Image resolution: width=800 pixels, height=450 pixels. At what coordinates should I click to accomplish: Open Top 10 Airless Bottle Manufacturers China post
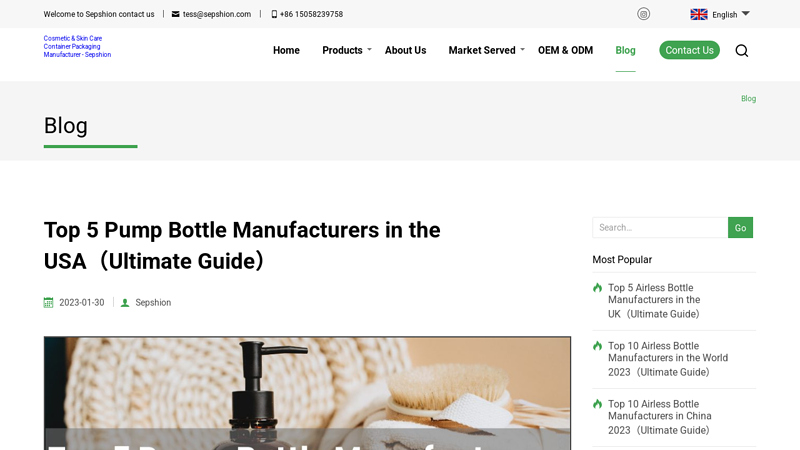(660, 417)
